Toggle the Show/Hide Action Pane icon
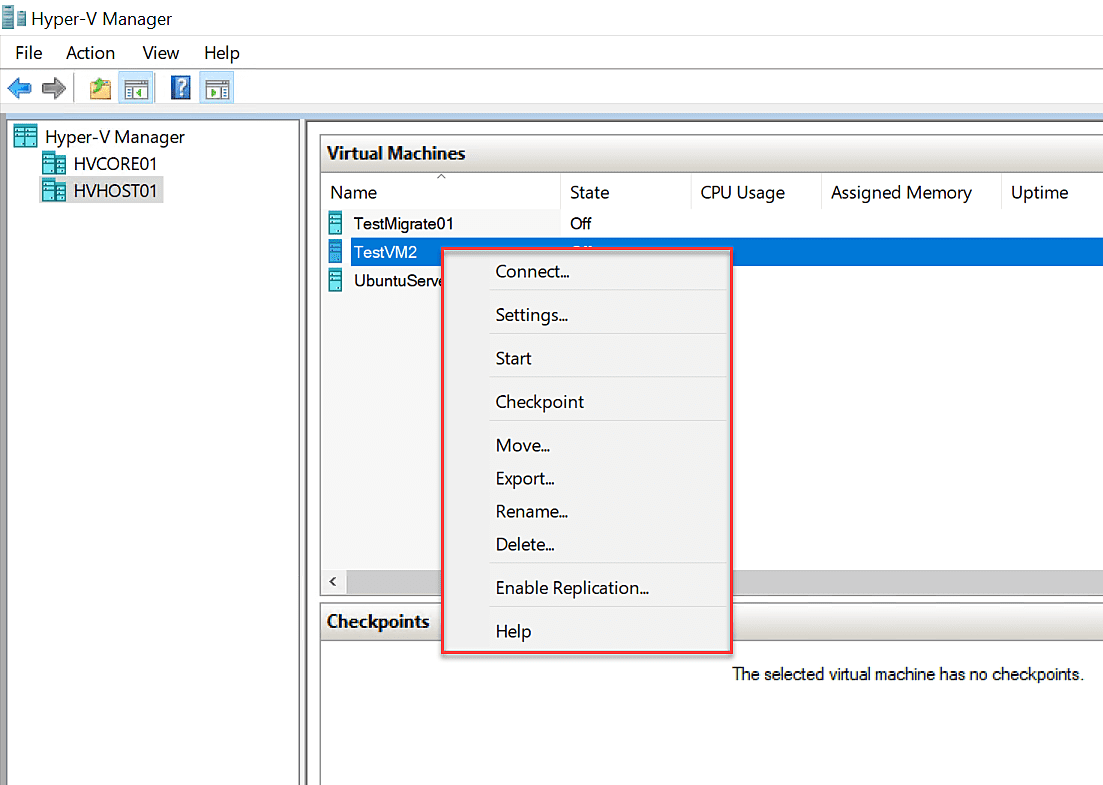The image size is (1103, 785). [x=217, y=89]
